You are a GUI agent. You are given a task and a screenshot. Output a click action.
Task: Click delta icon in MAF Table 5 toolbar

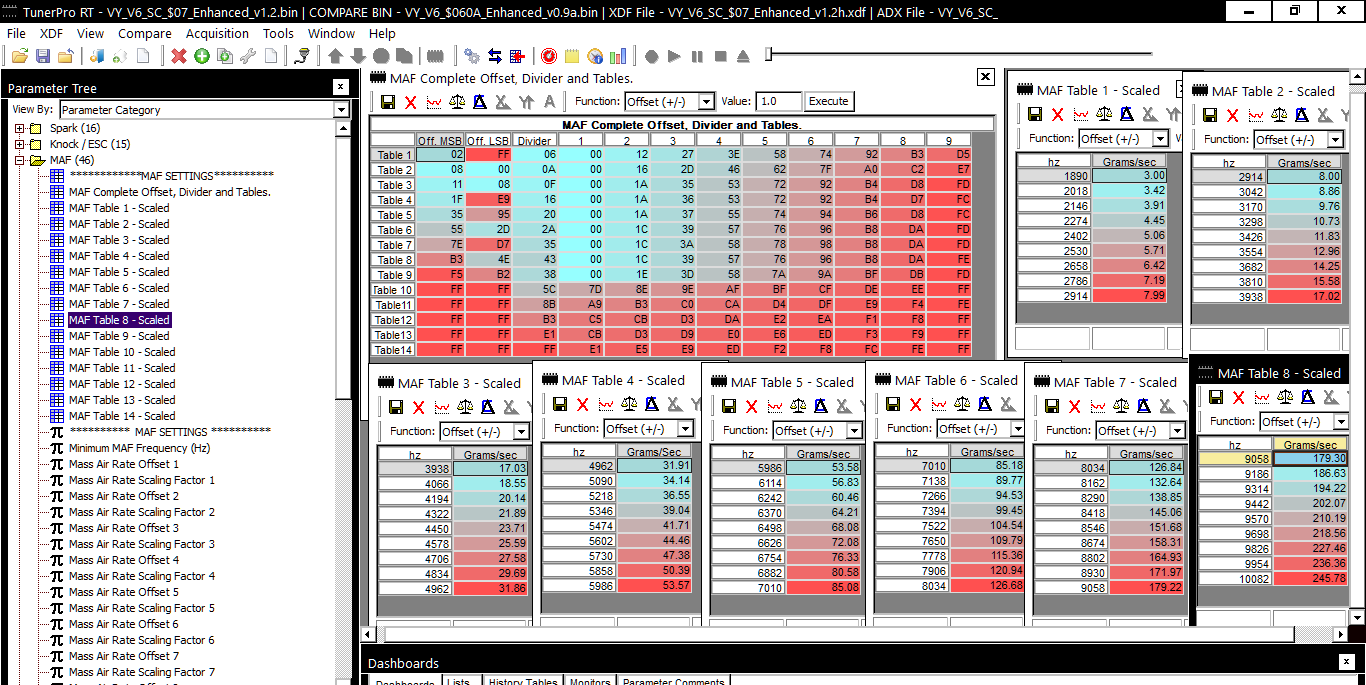821,406
